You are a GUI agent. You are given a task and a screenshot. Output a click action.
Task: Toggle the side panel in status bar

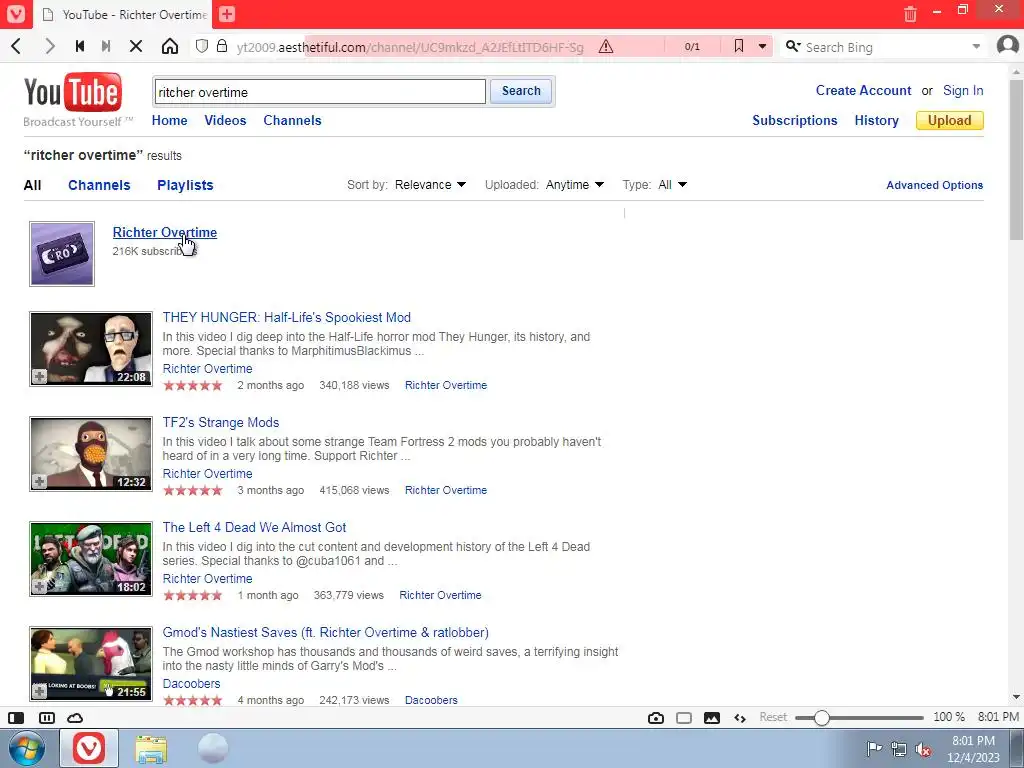16,718
